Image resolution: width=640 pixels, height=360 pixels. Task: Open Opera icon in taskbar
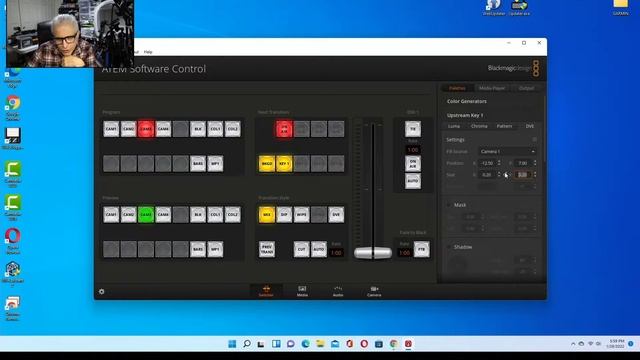[364, 344]
